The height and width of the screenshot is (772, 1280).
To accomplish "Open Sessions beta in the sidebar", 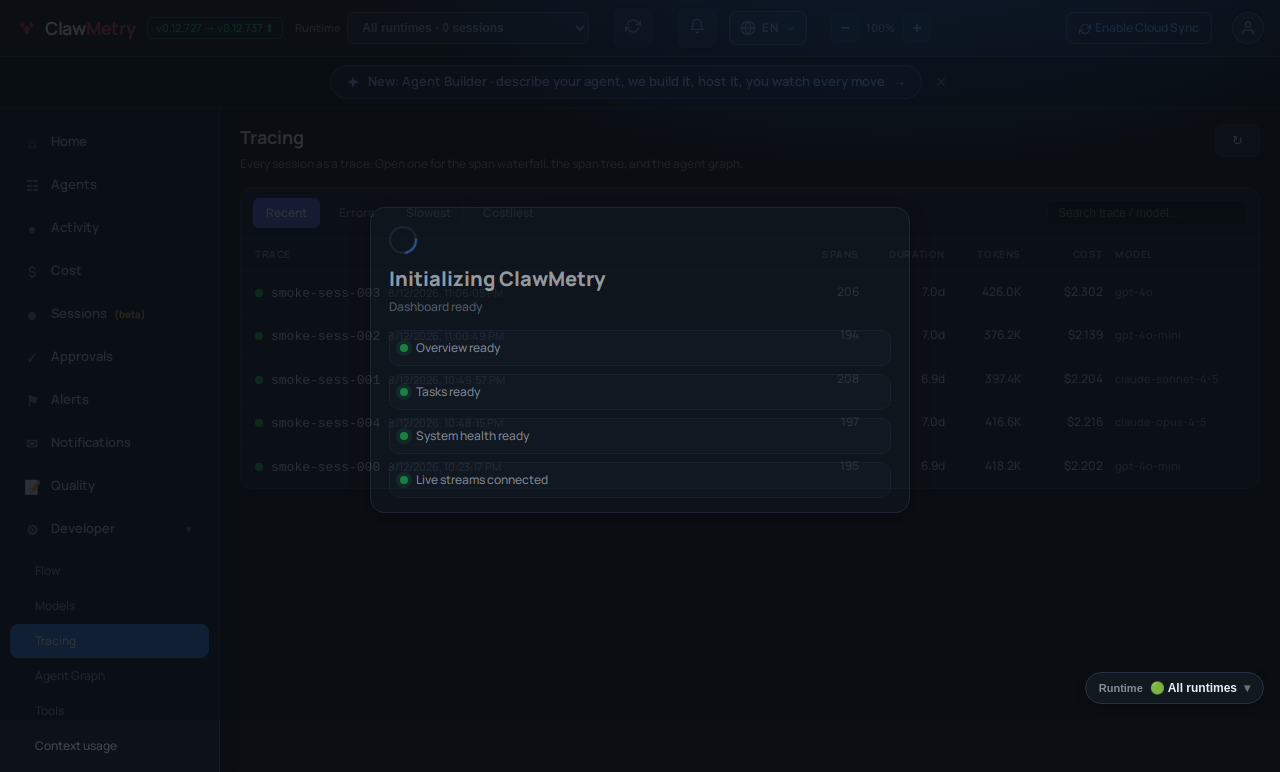I will click(110, 314).
